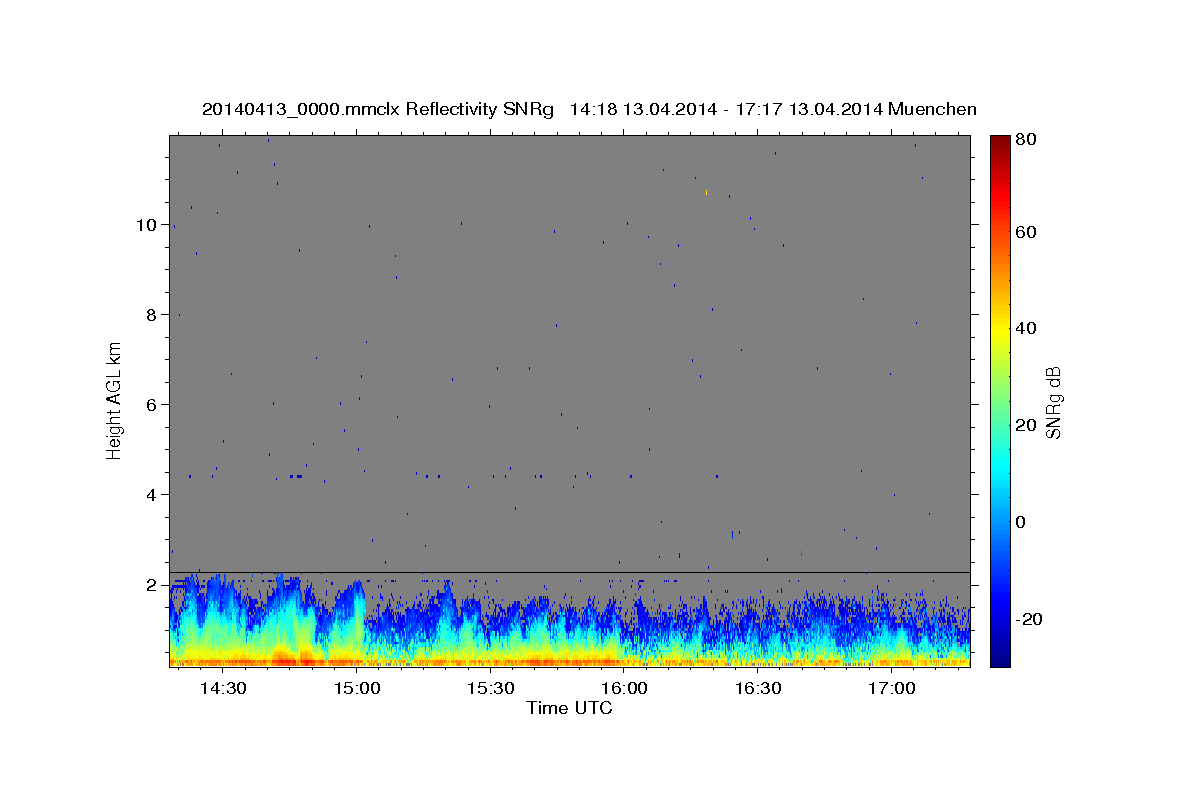Click the height tick label 8

(x=151, y=315)
